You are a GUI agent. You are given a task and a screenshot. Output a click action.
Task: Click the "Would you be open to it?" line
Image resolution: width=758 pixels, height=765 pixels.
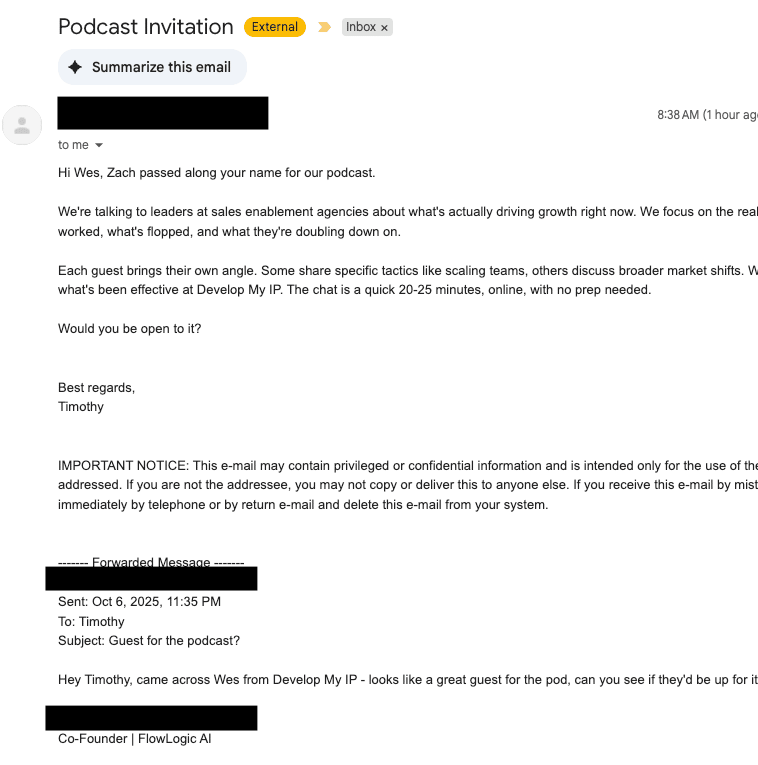(129, 328)
